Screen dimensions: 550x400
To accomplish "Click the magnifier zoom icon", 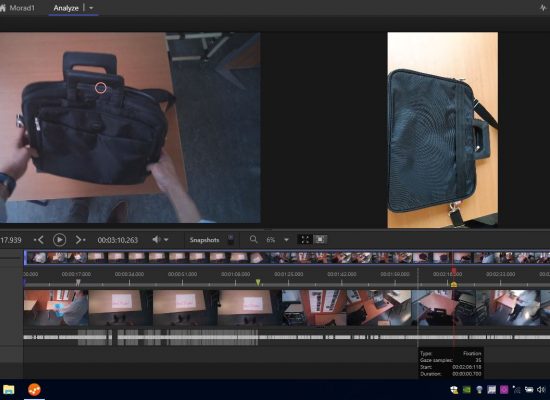I will click(x=253, y=240).
